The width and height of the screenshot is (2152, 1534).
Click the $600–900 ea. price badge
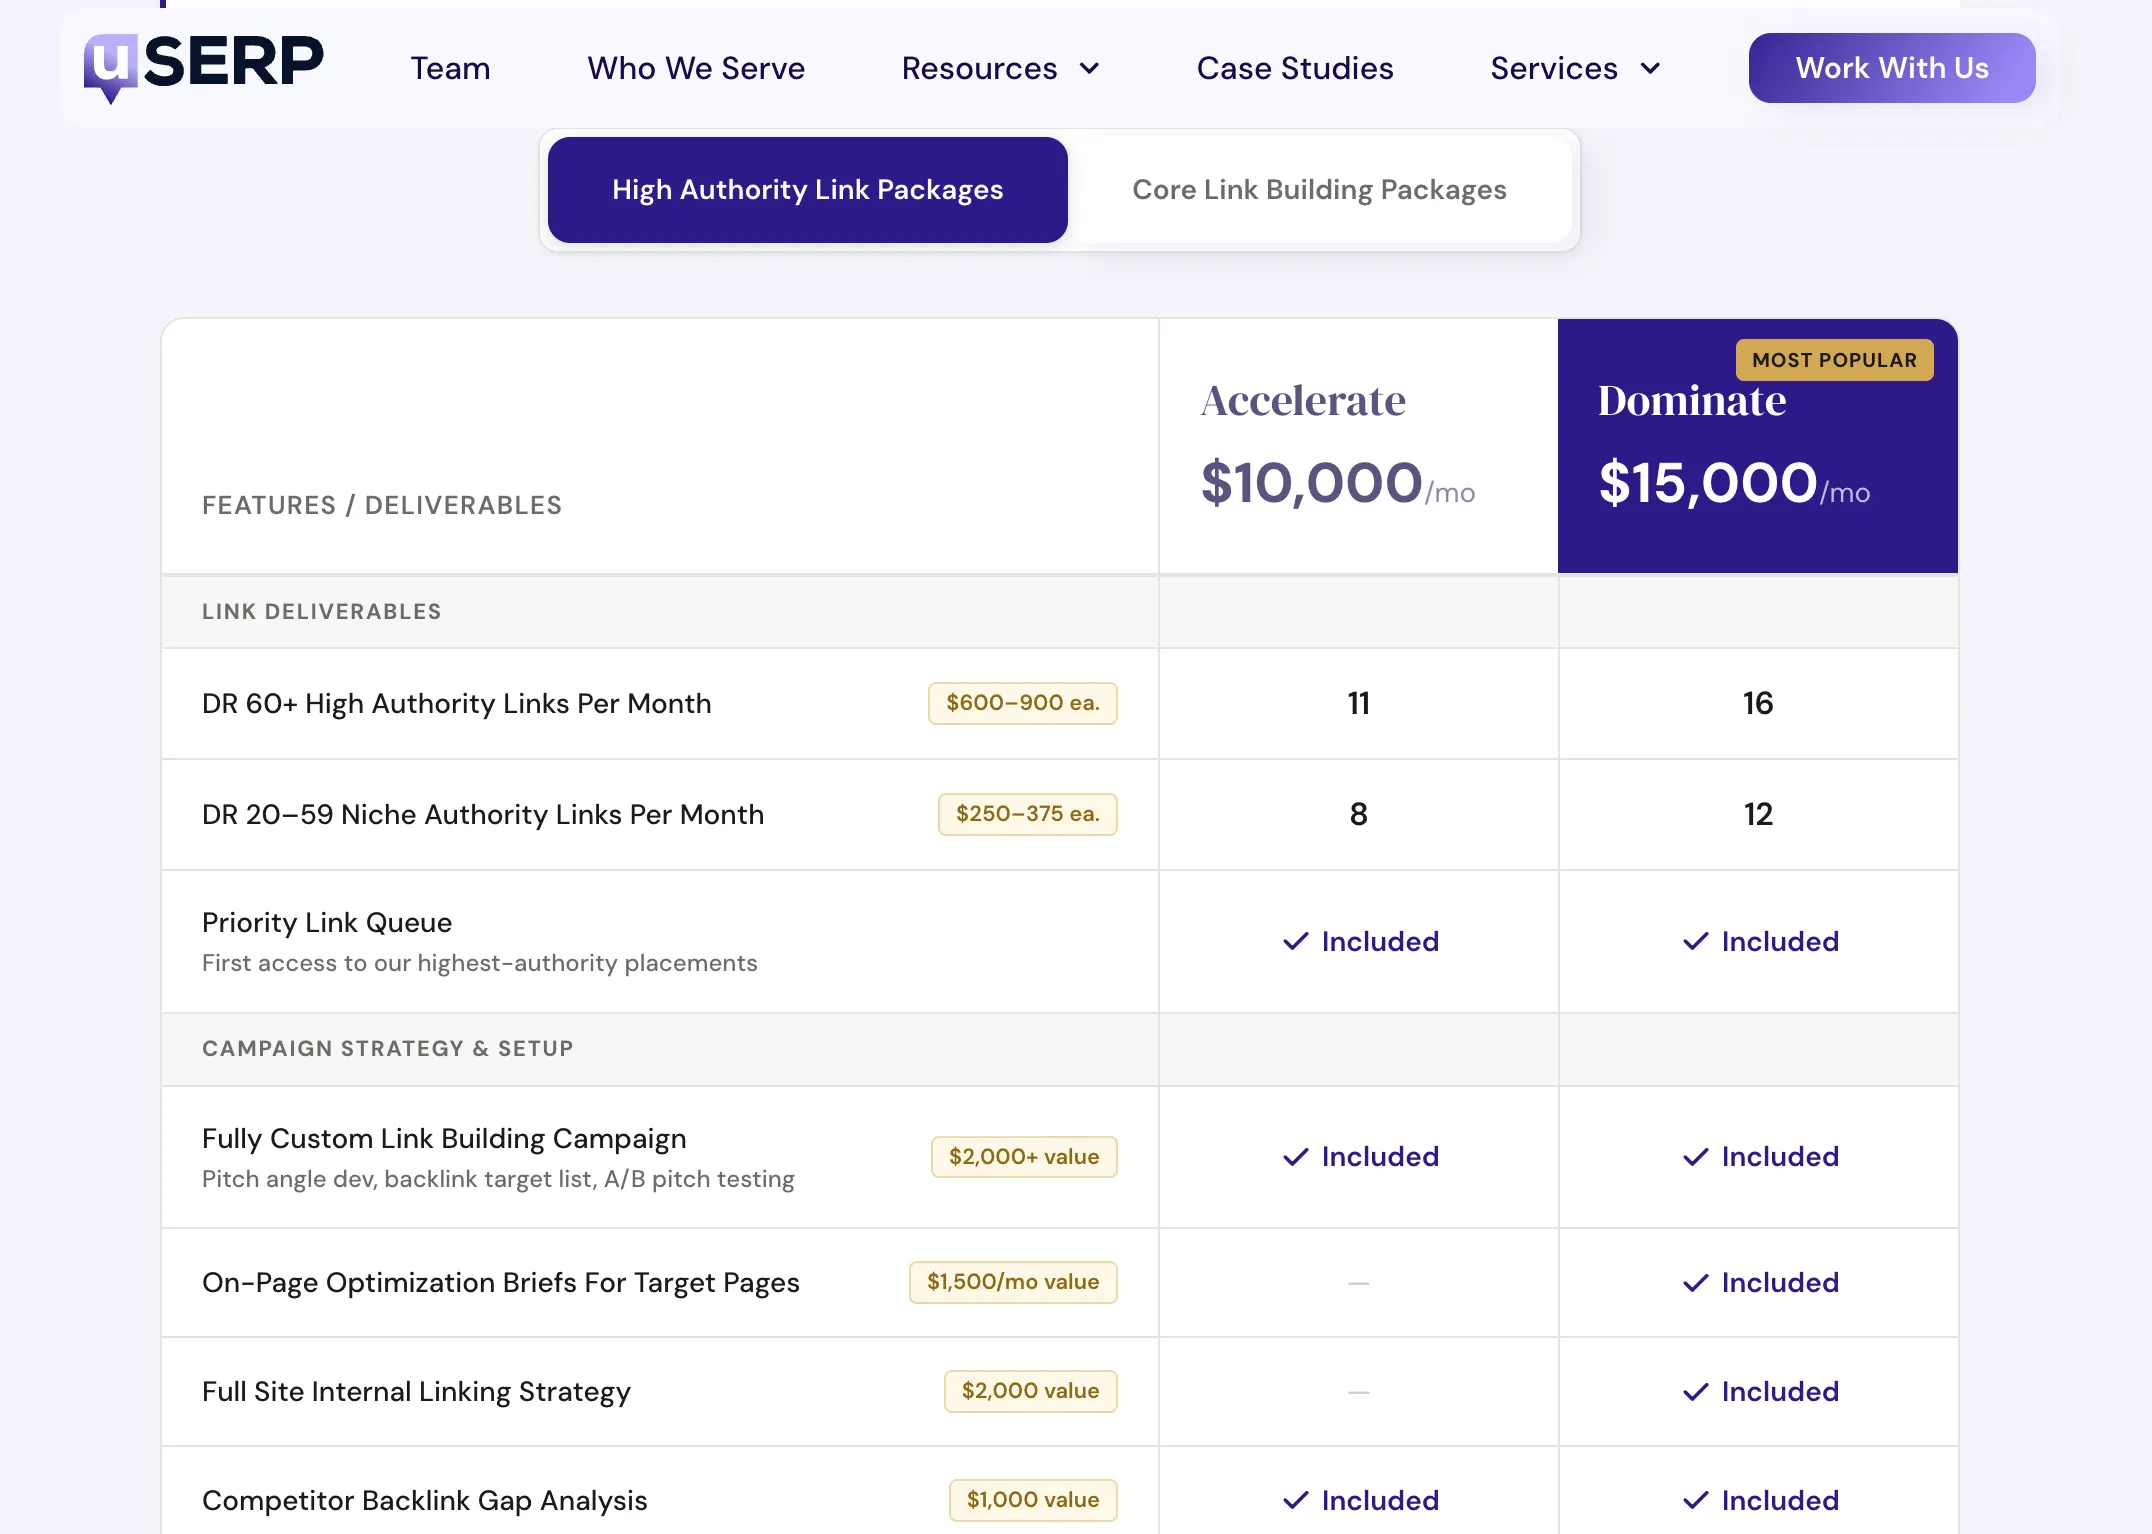click(1023, 703)
